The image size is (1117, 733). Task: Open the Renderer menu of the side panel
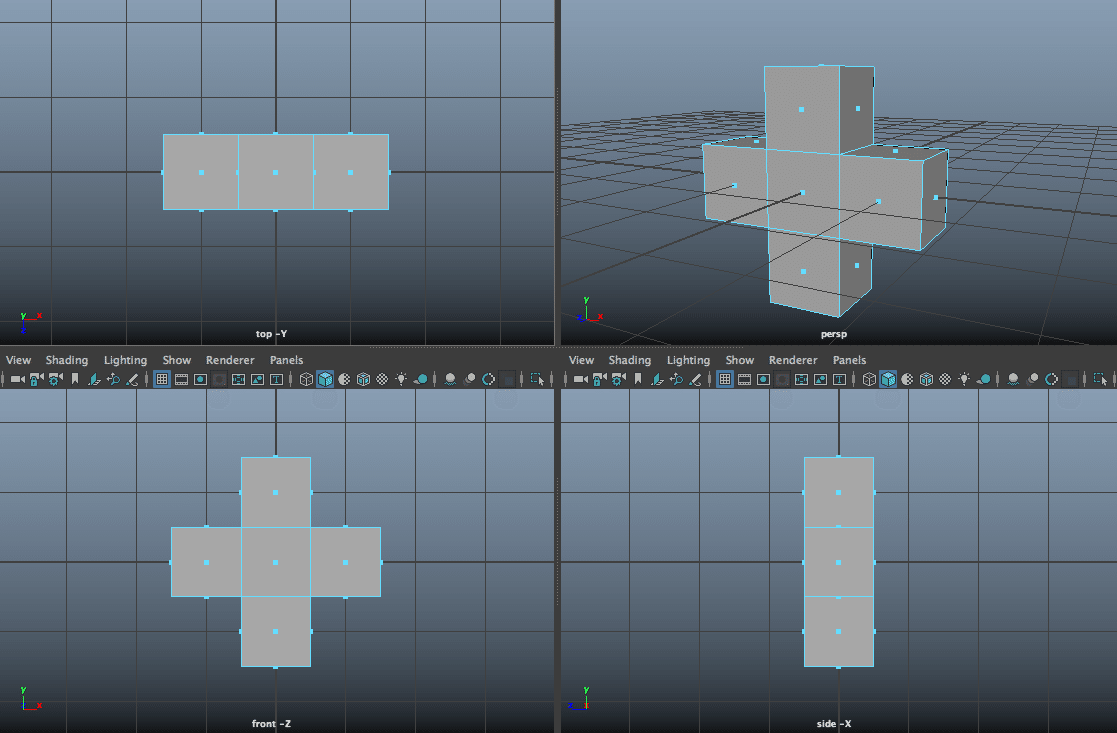click(x=793, y=360)
